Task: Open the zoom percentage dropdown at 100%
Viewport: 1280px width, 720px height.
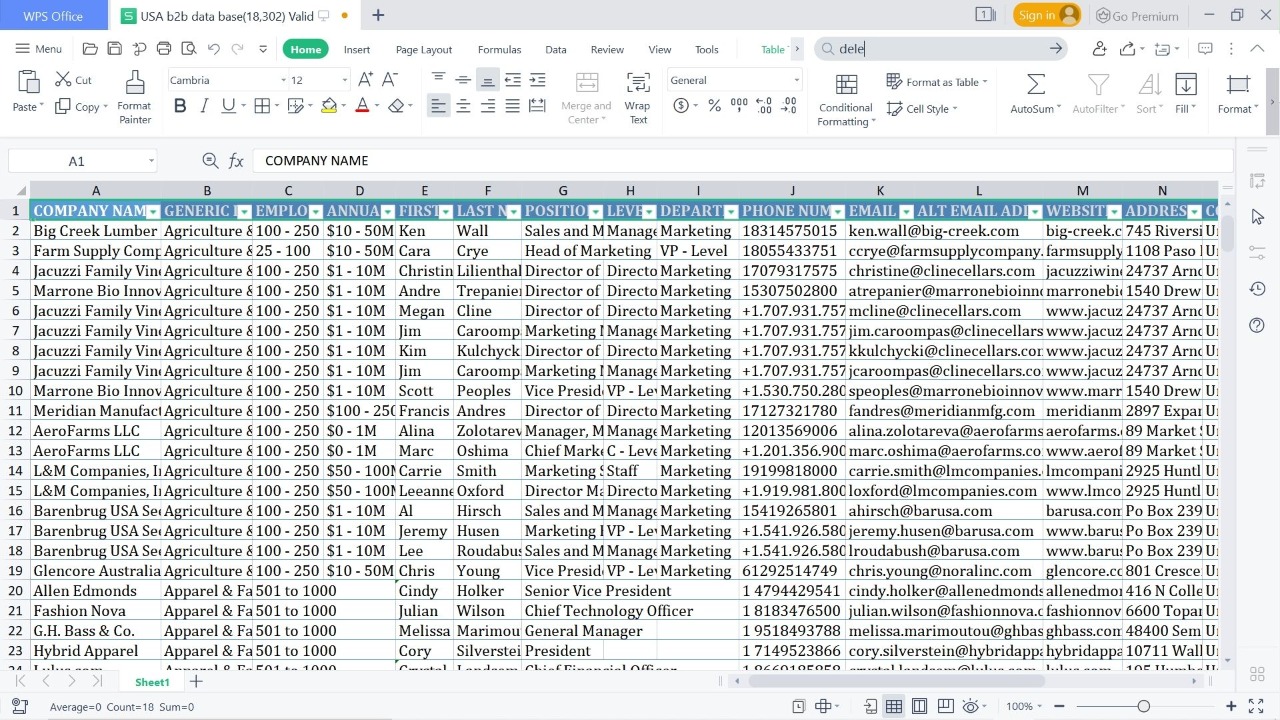Action: tap(1041, 706)
